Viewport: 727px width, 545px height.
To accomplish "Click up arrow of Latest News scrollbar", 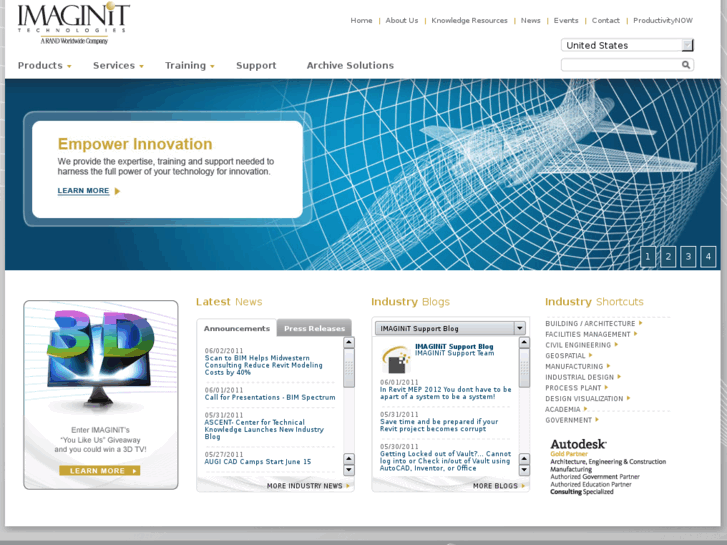I will coord(349,343).
